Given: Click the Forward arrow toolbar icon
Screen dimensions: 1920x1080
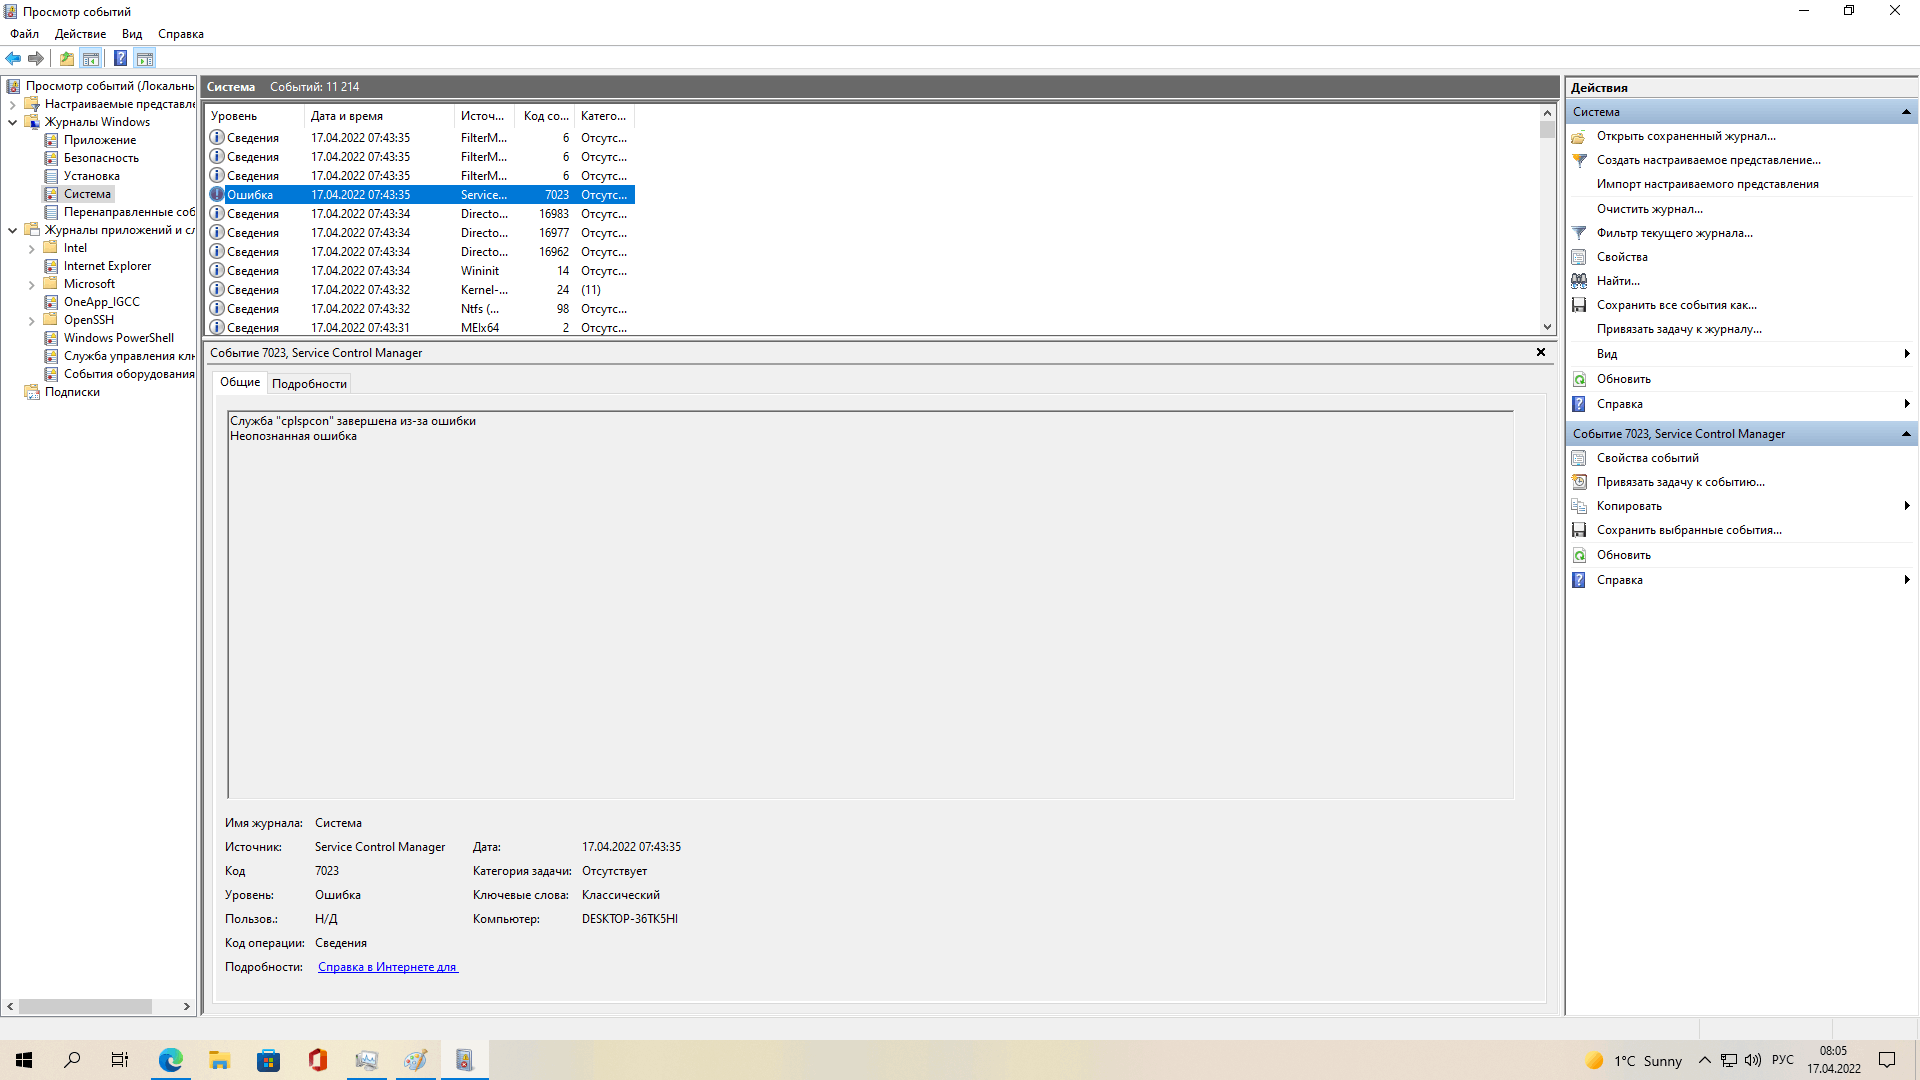Looking at the screenshot, I should (x=36, y=58).
